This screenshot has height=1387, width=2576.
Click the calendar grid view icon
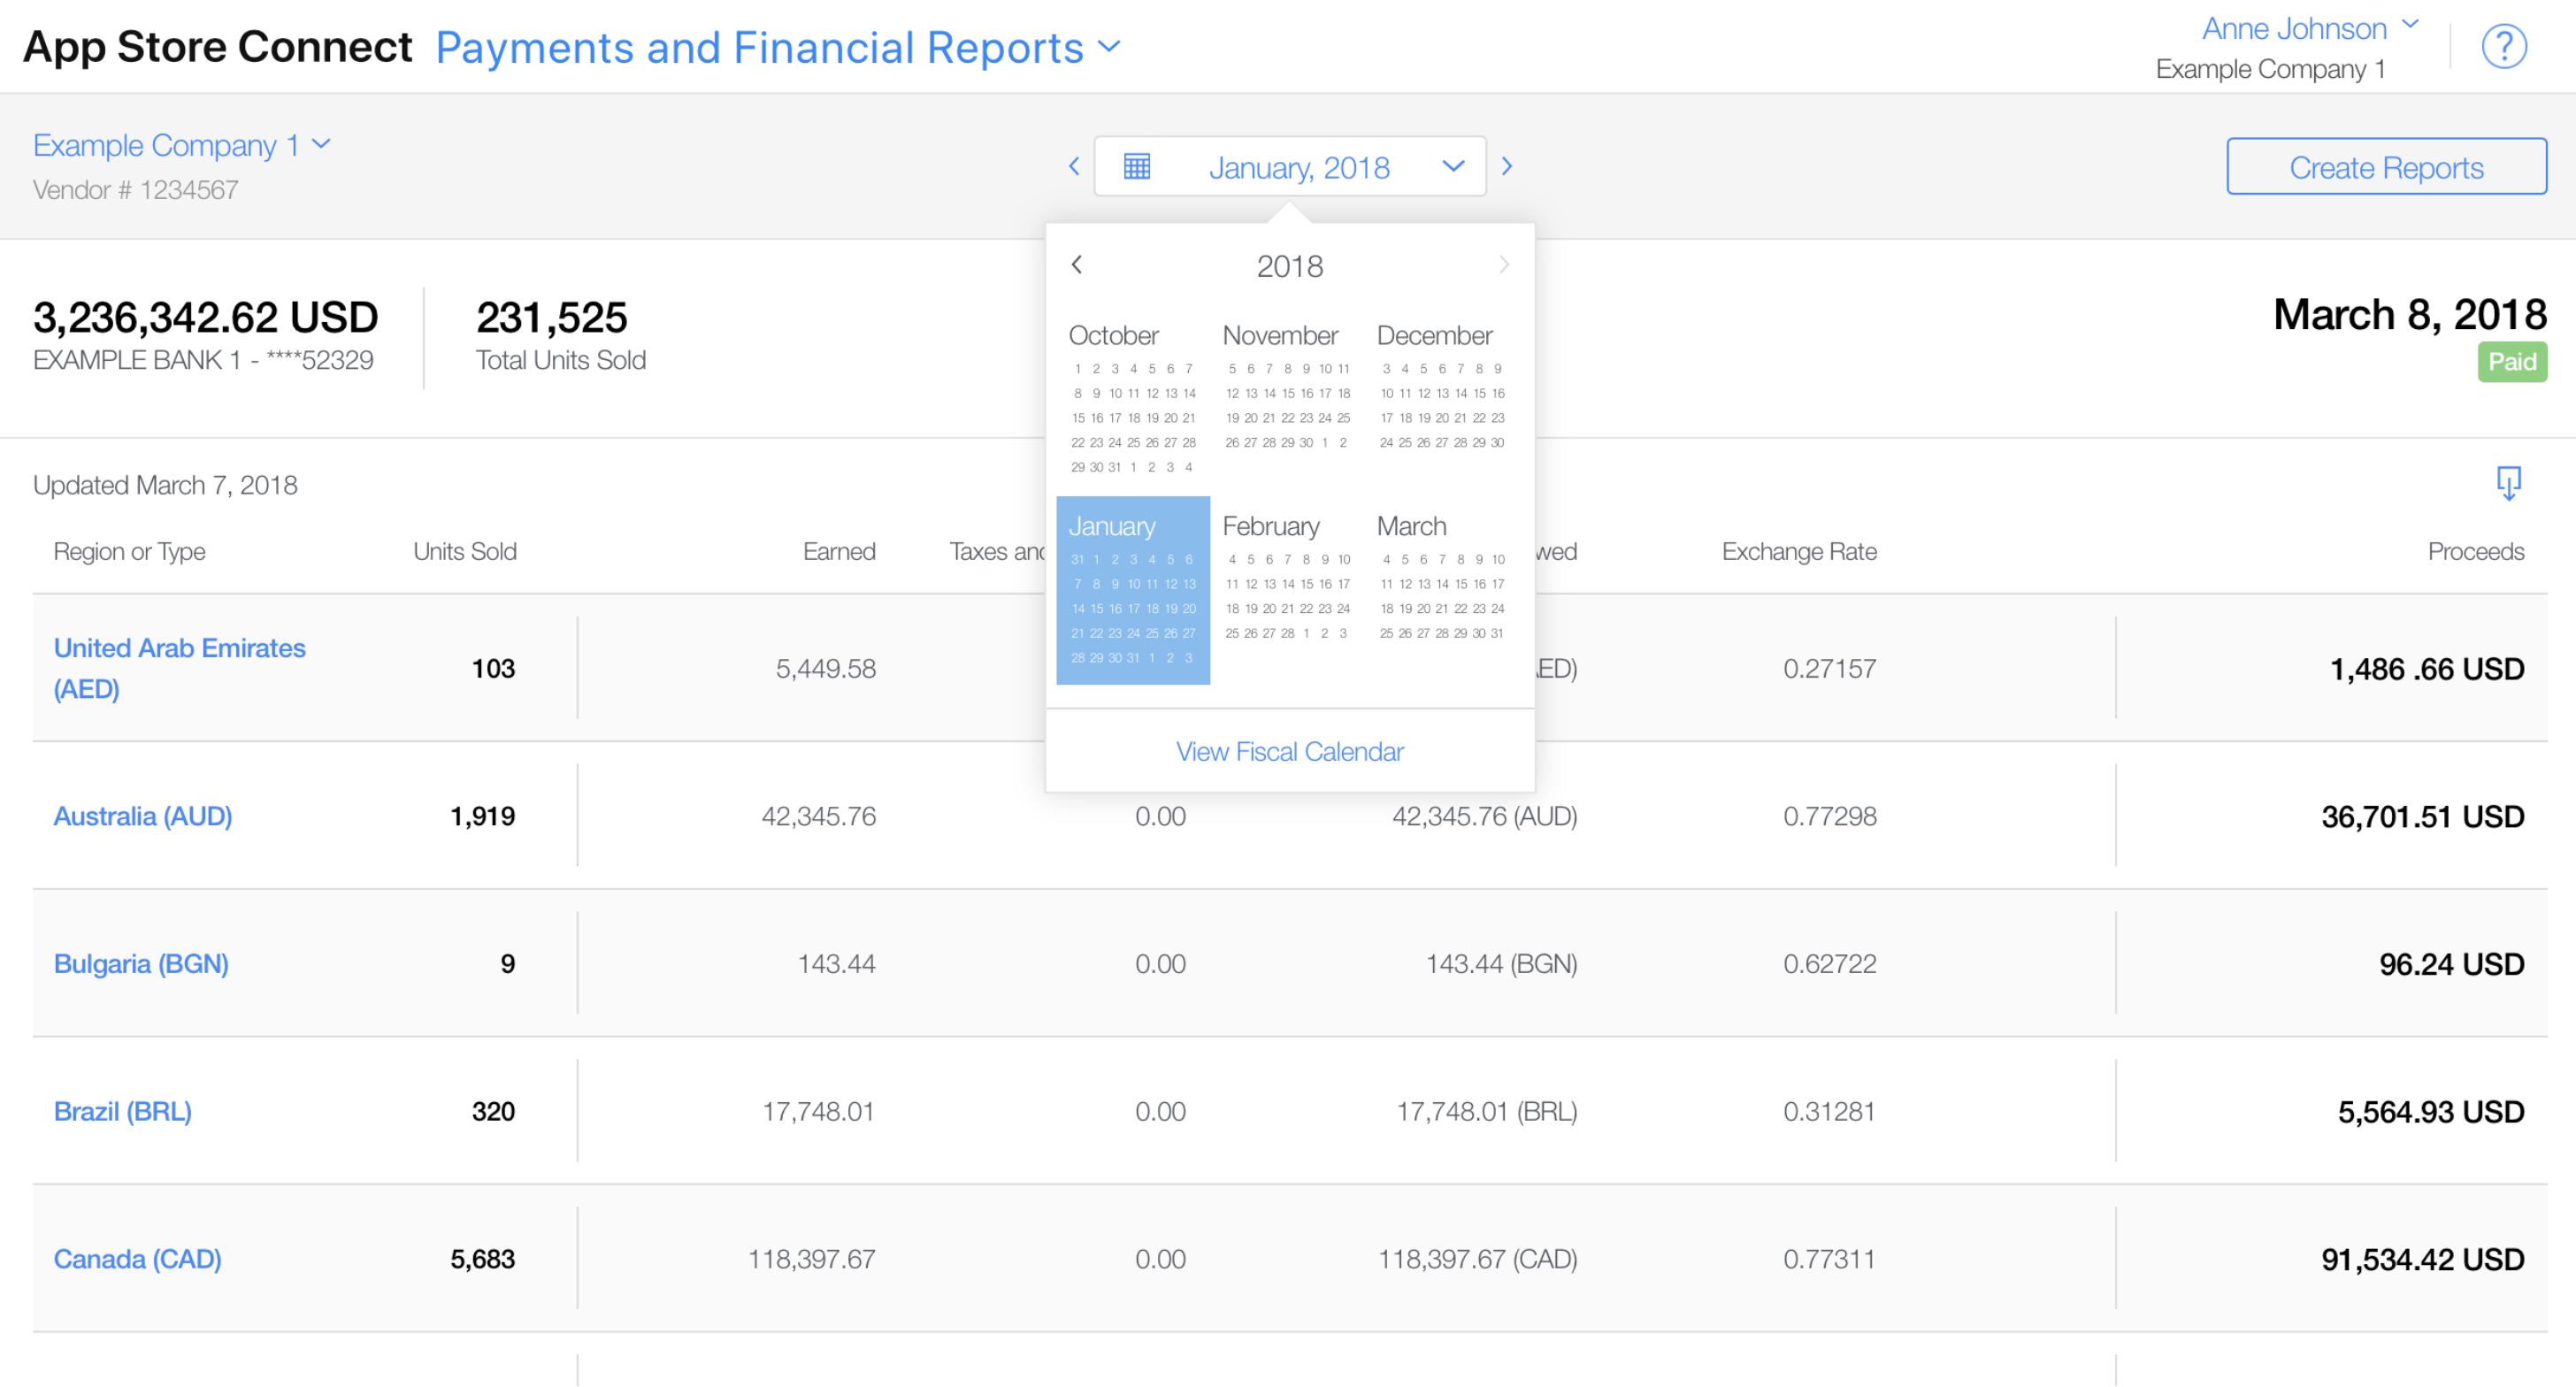point(1132,165)
